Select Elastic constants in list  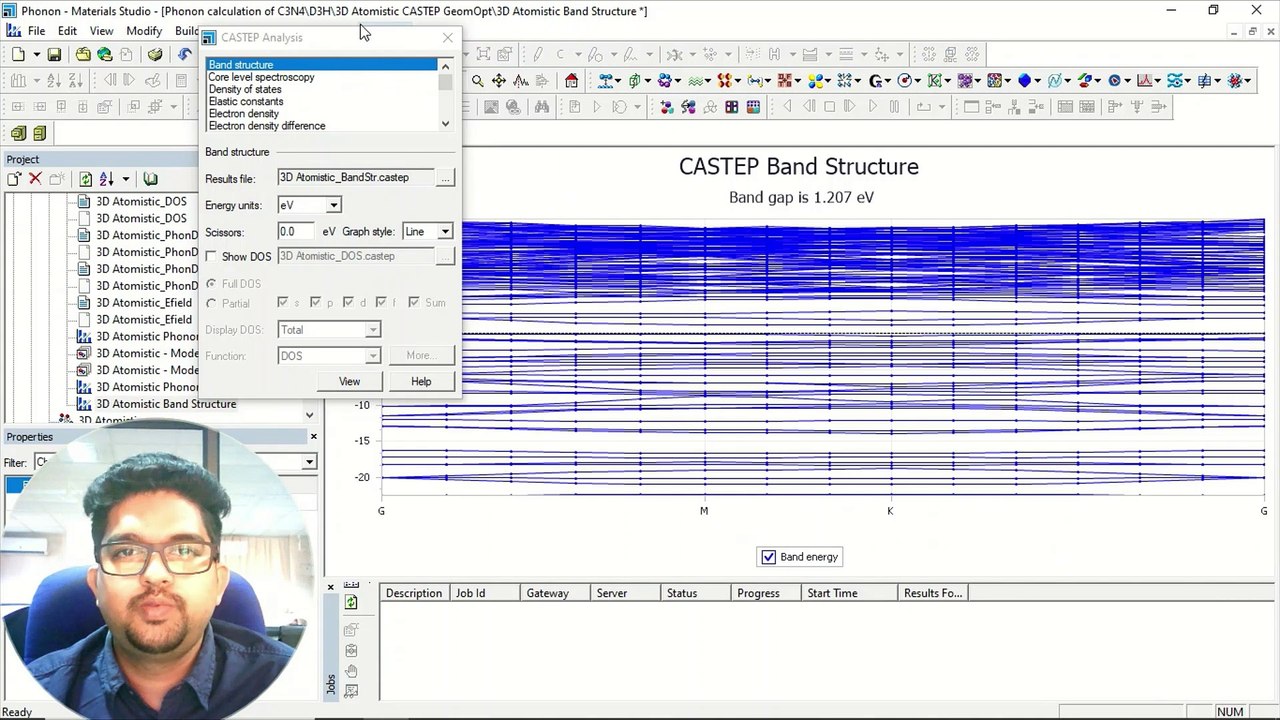pyautogui.click(x=246, y=101)
